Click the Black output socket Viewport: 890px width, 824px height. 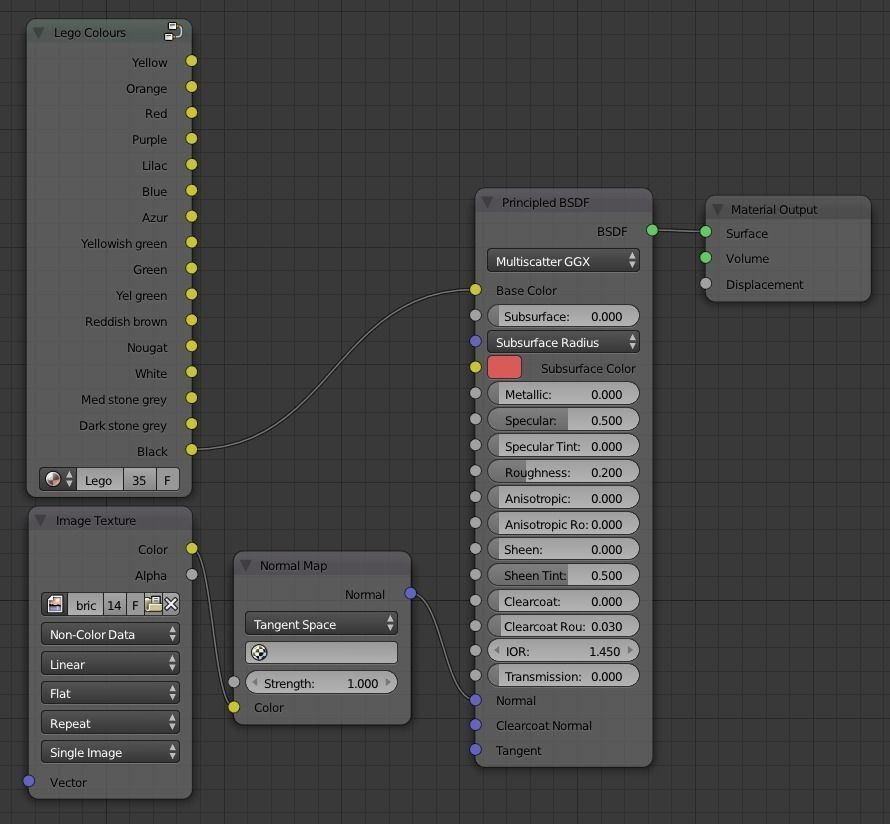191,450
